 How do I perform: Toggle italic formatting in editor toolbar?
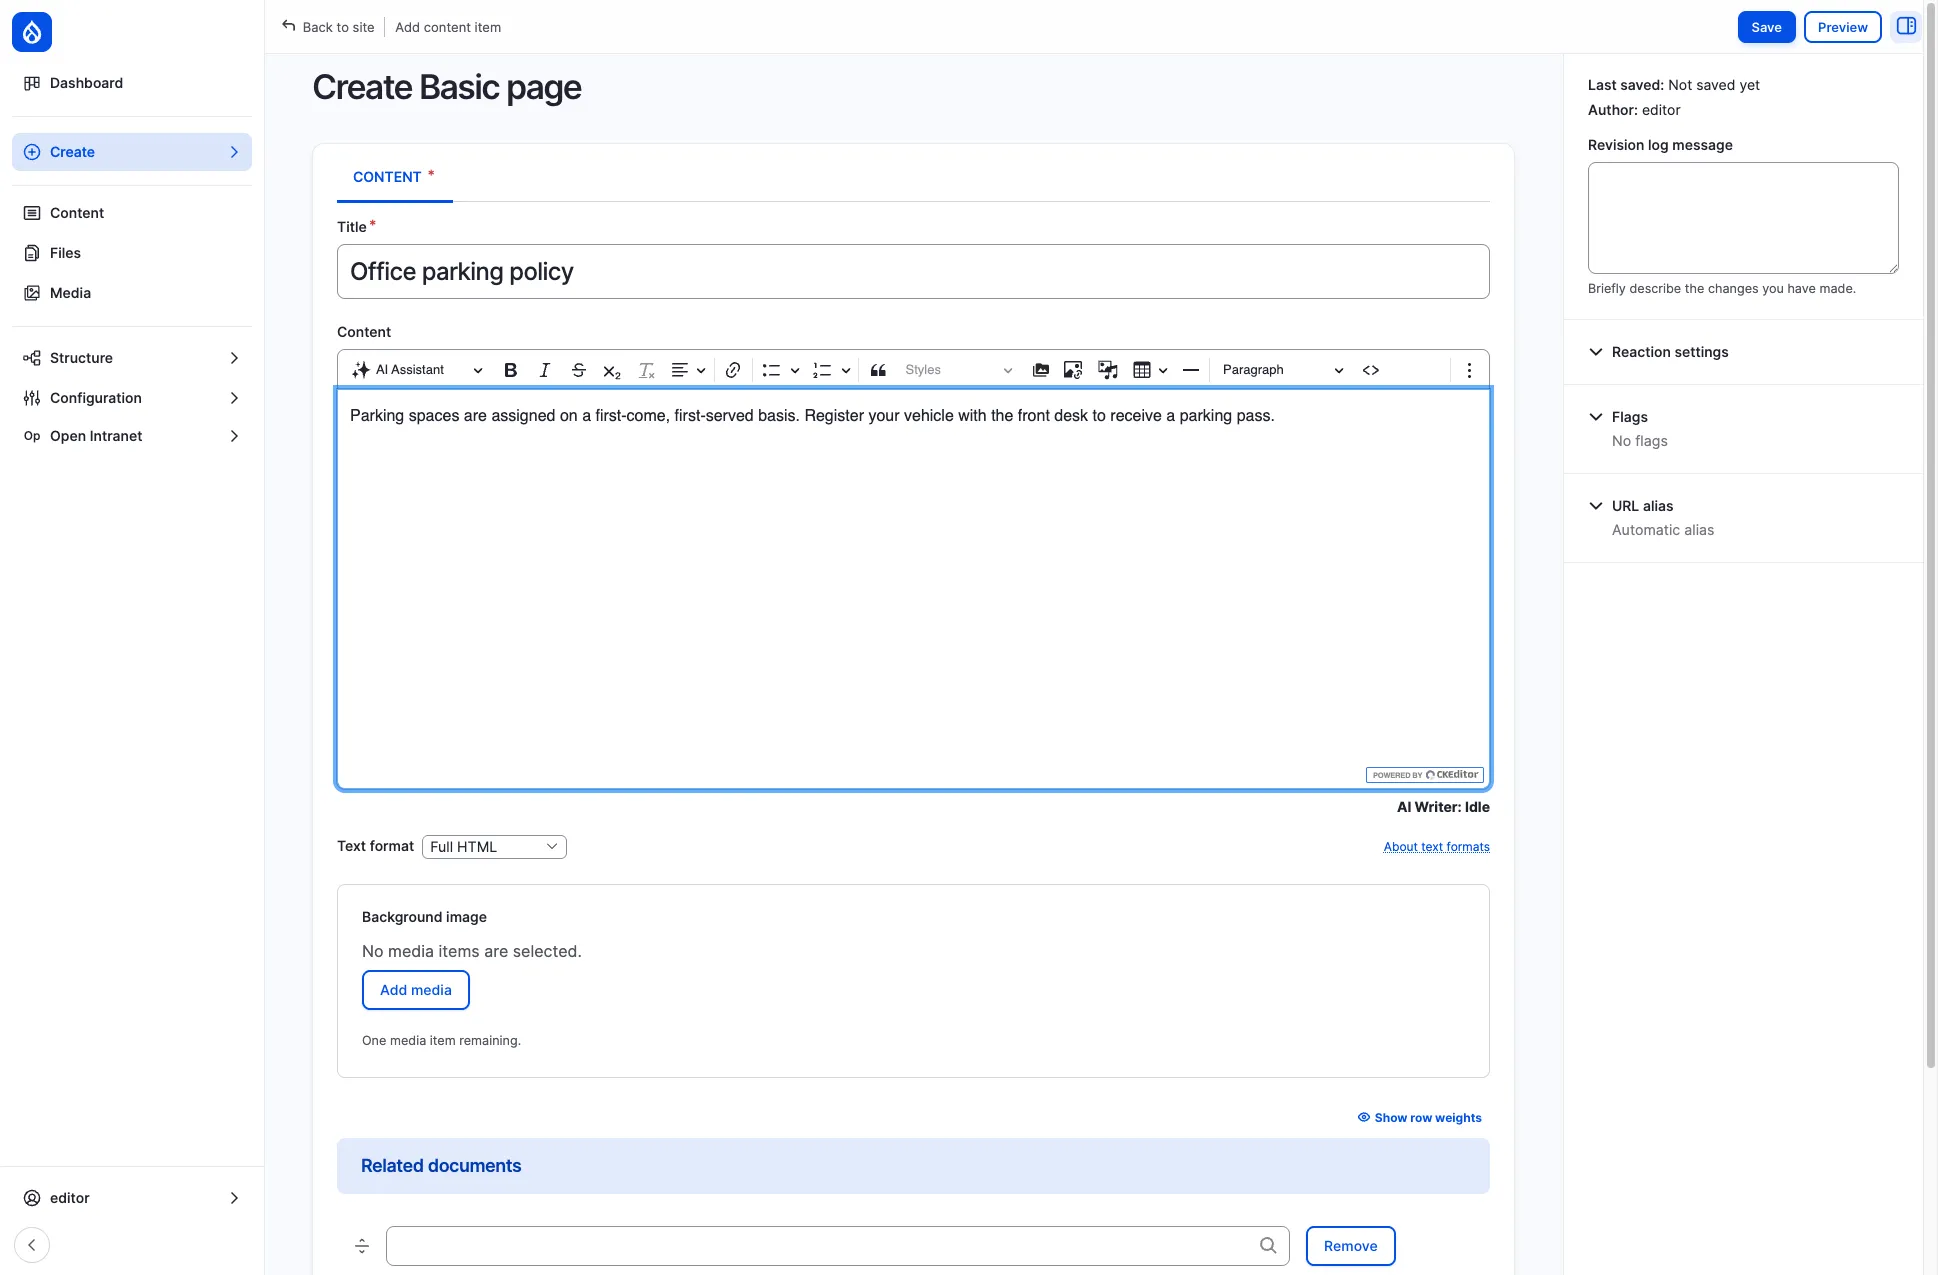pos(544,370)
